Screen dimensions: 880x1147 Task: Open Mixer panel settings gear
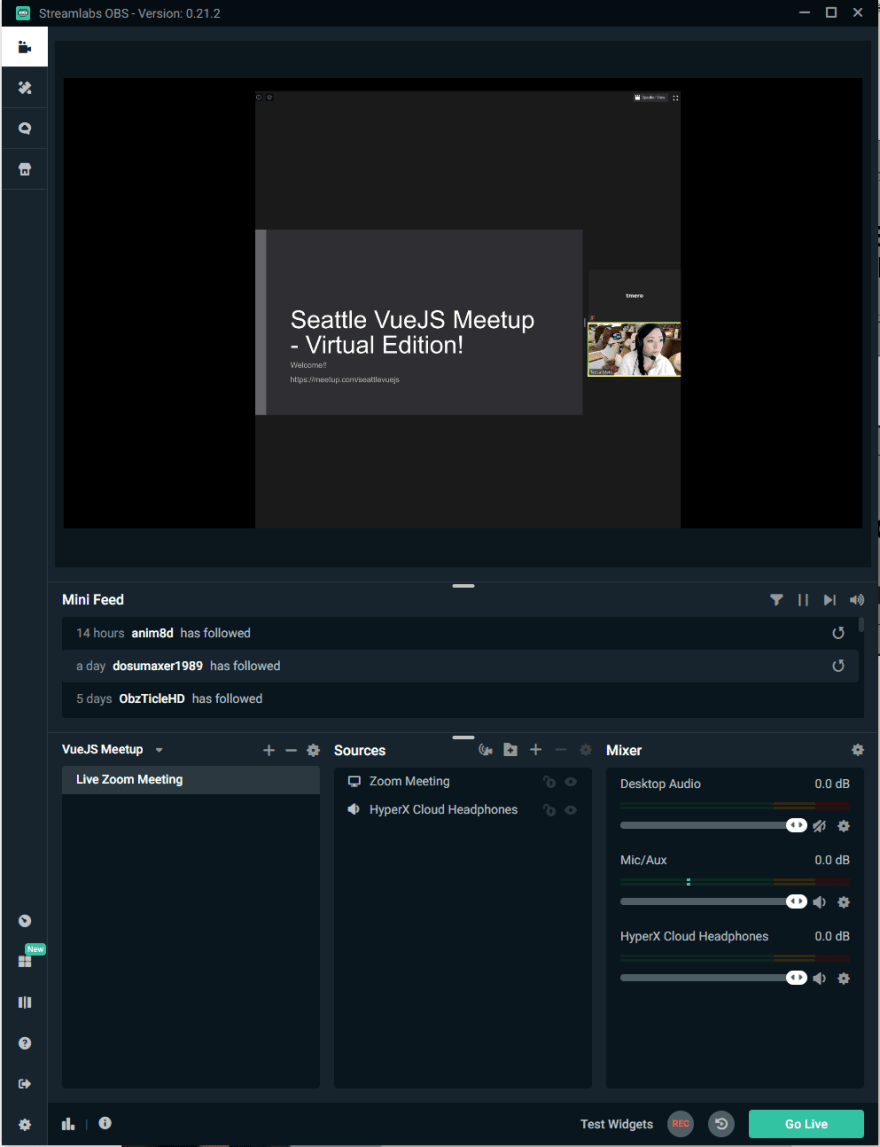(857, 750)
